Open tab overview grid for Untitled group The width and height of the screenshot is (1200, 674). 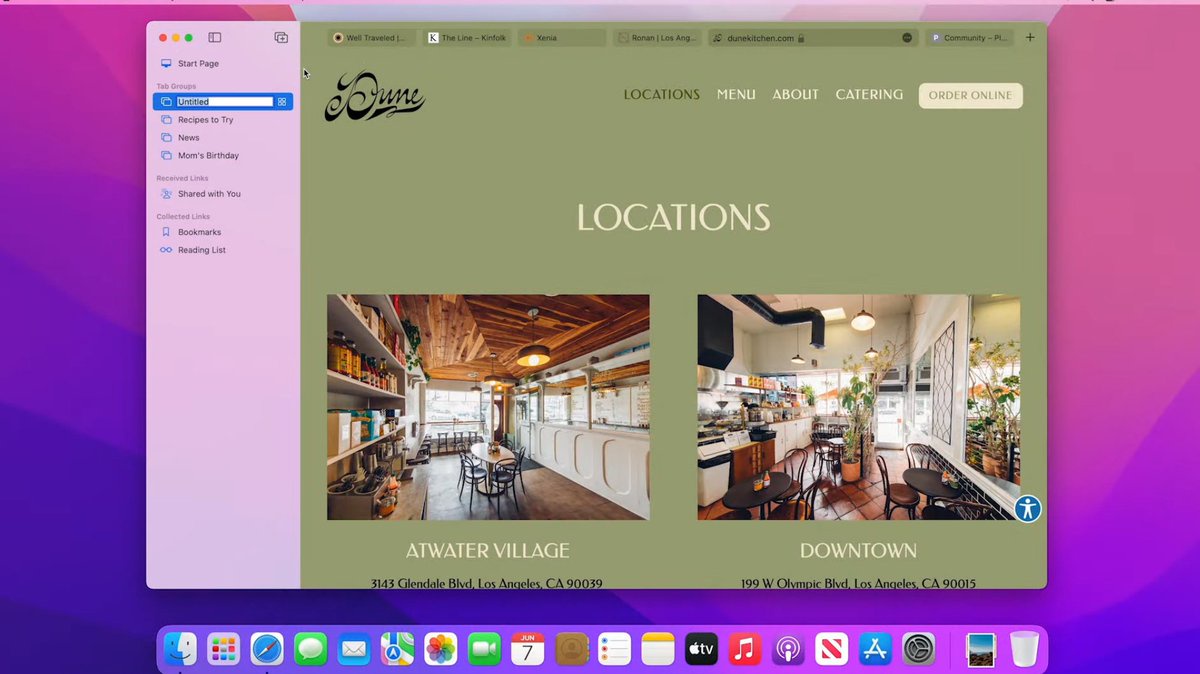click(282, 102)
